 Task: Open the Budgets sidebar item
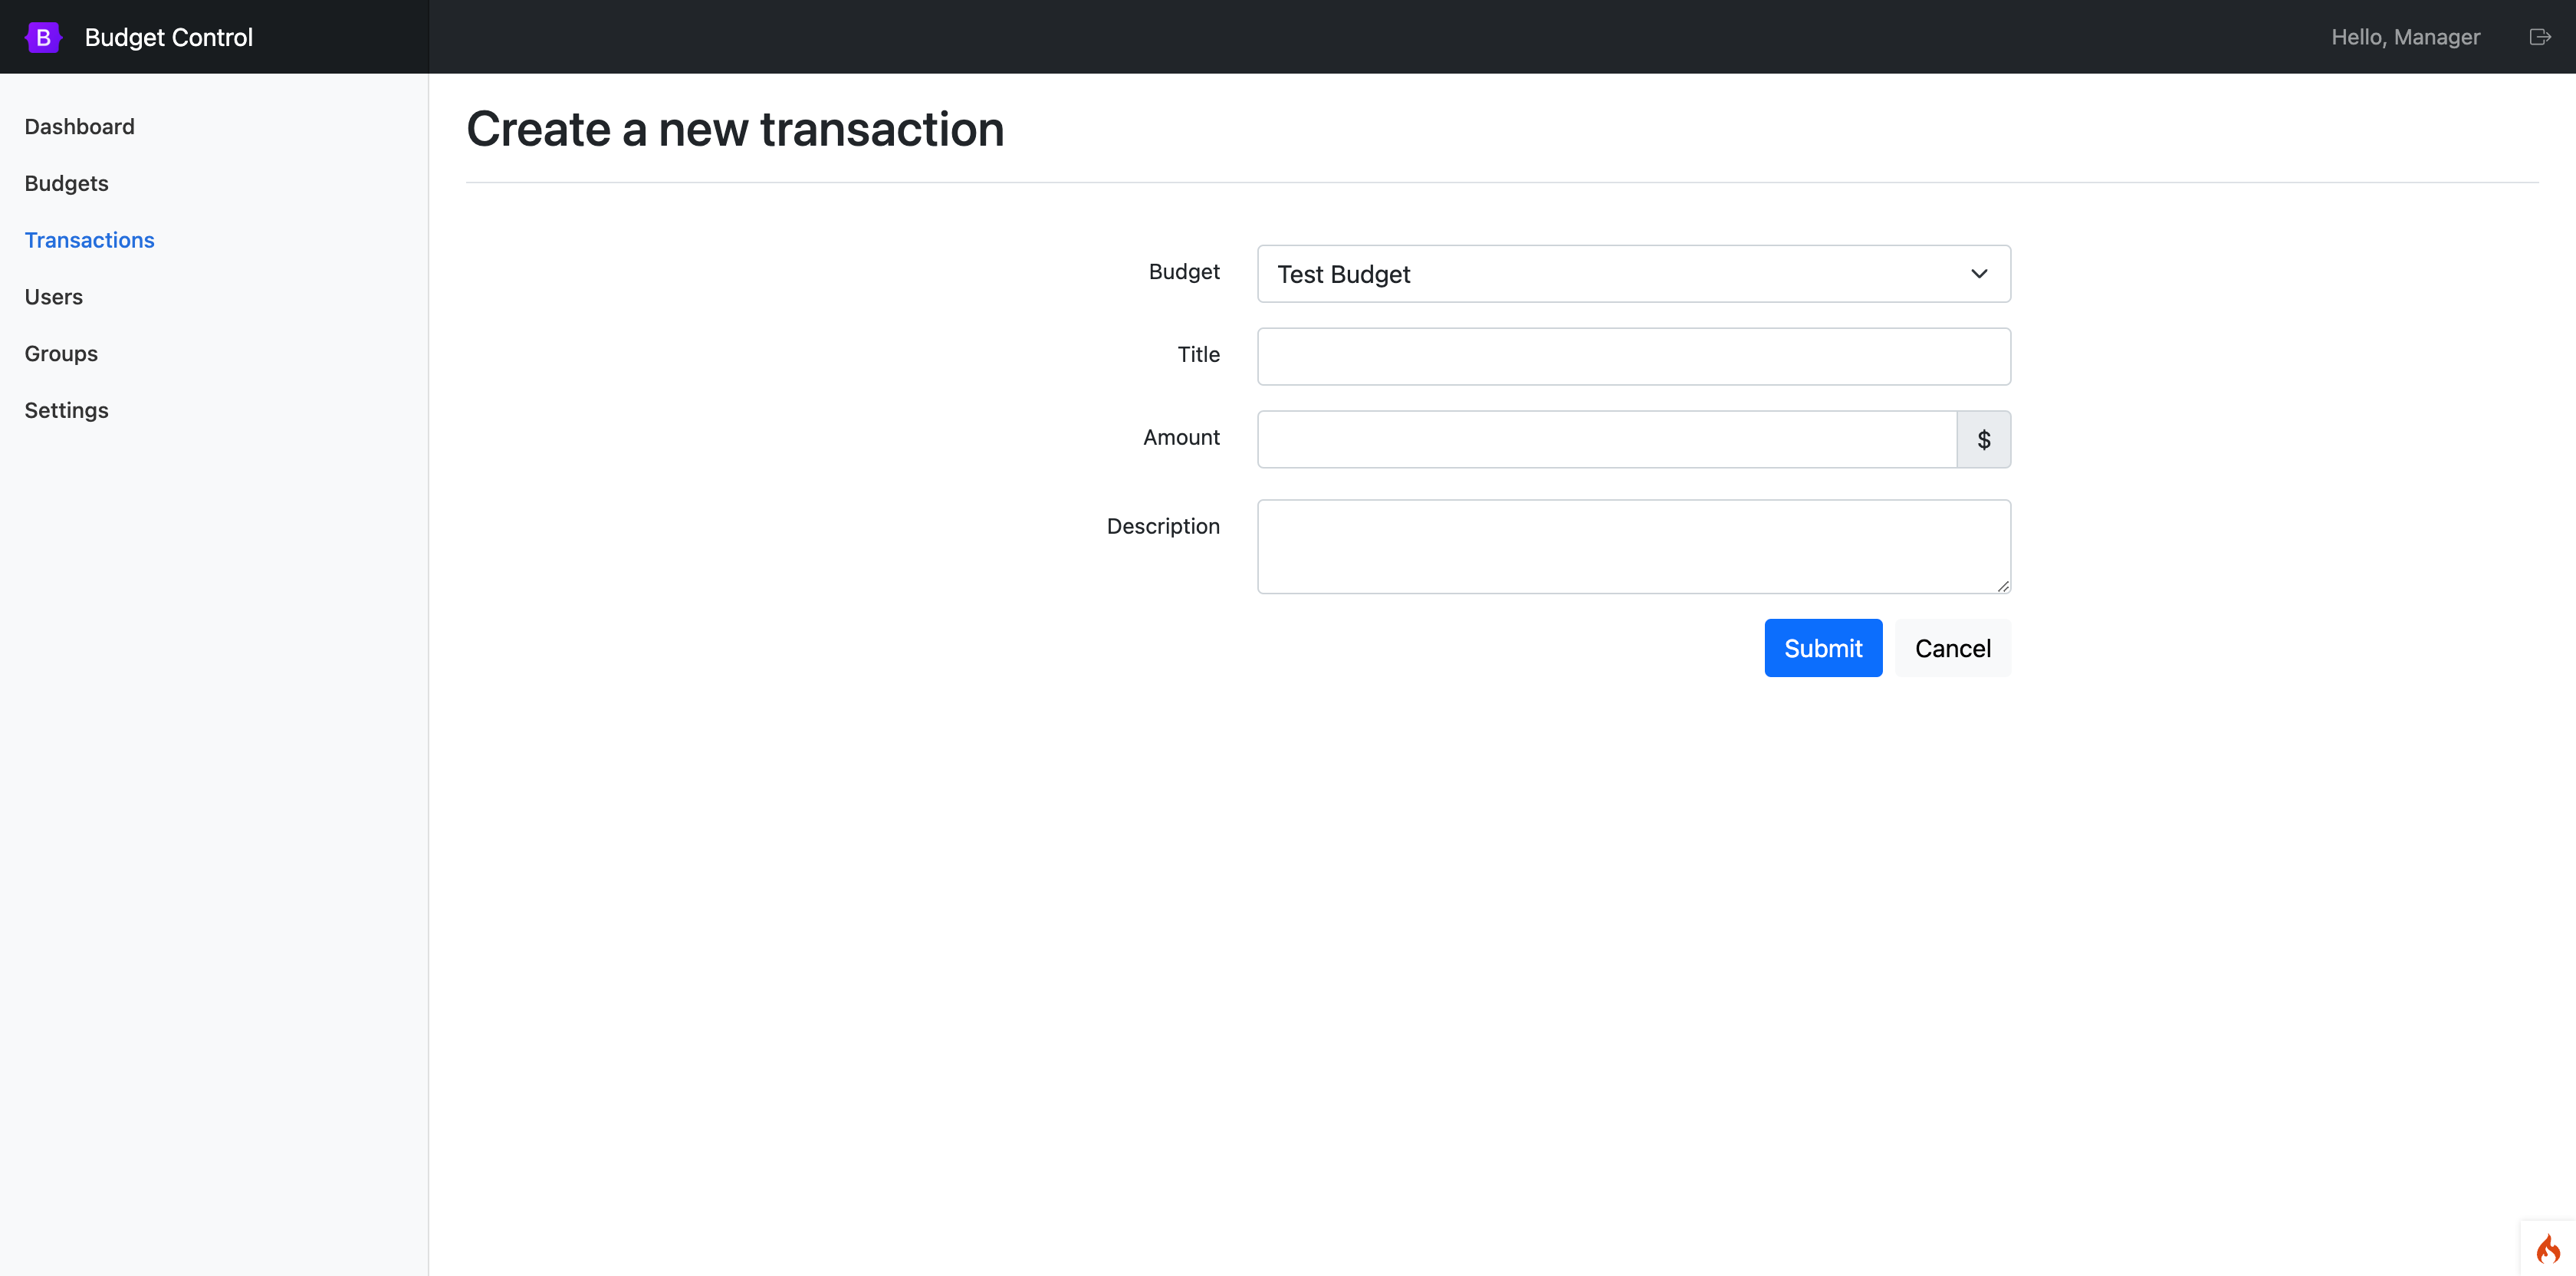coord(66,184)
